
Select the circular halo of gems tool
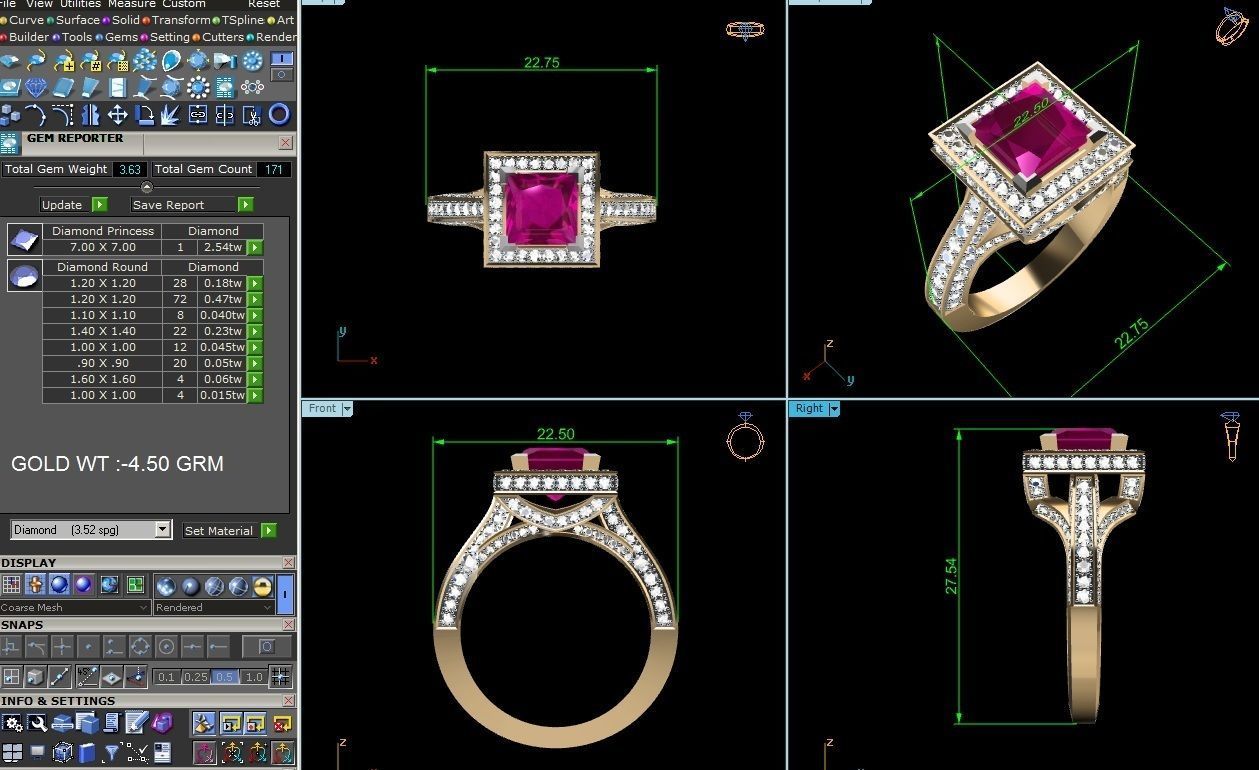point(252,60)
